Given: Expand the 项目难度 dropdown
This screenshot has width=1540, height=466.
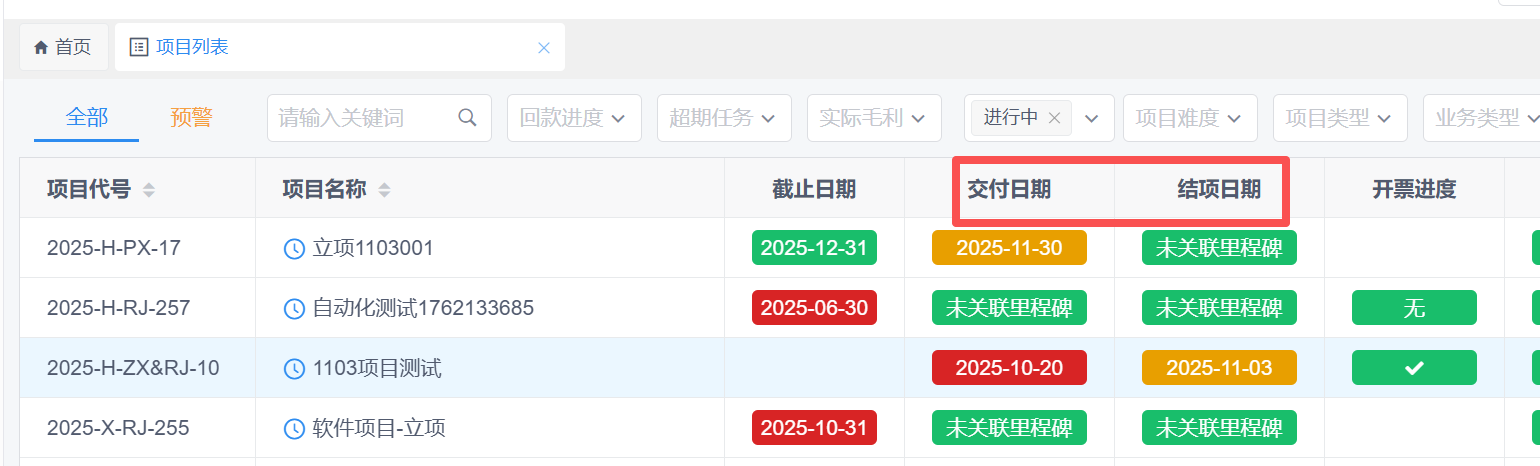Looking at the screenshot, I should click(x=1189, y=118).
